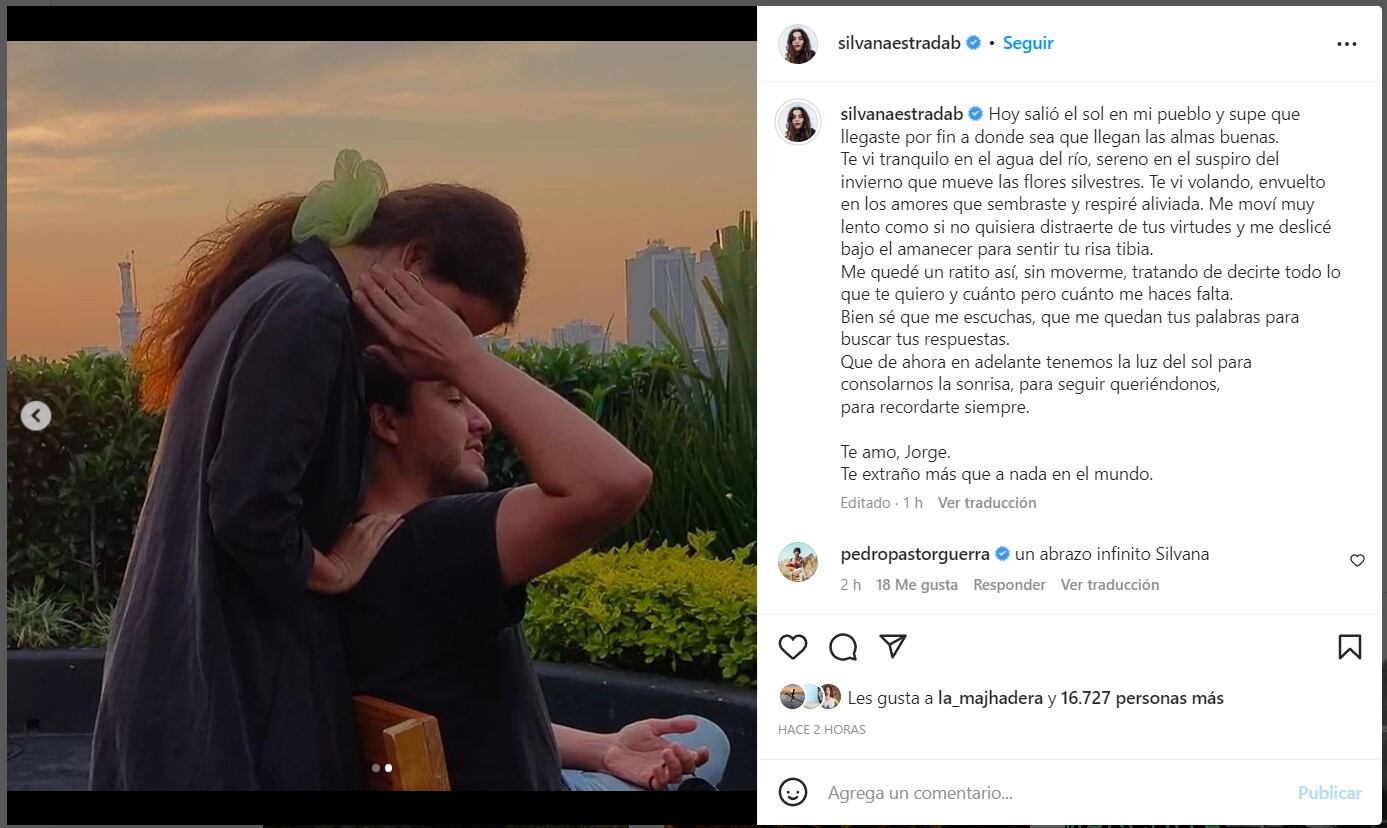Like pedropastorguerra's comment
Screen dimensions: 1387x828
[x=1357, y=560]
